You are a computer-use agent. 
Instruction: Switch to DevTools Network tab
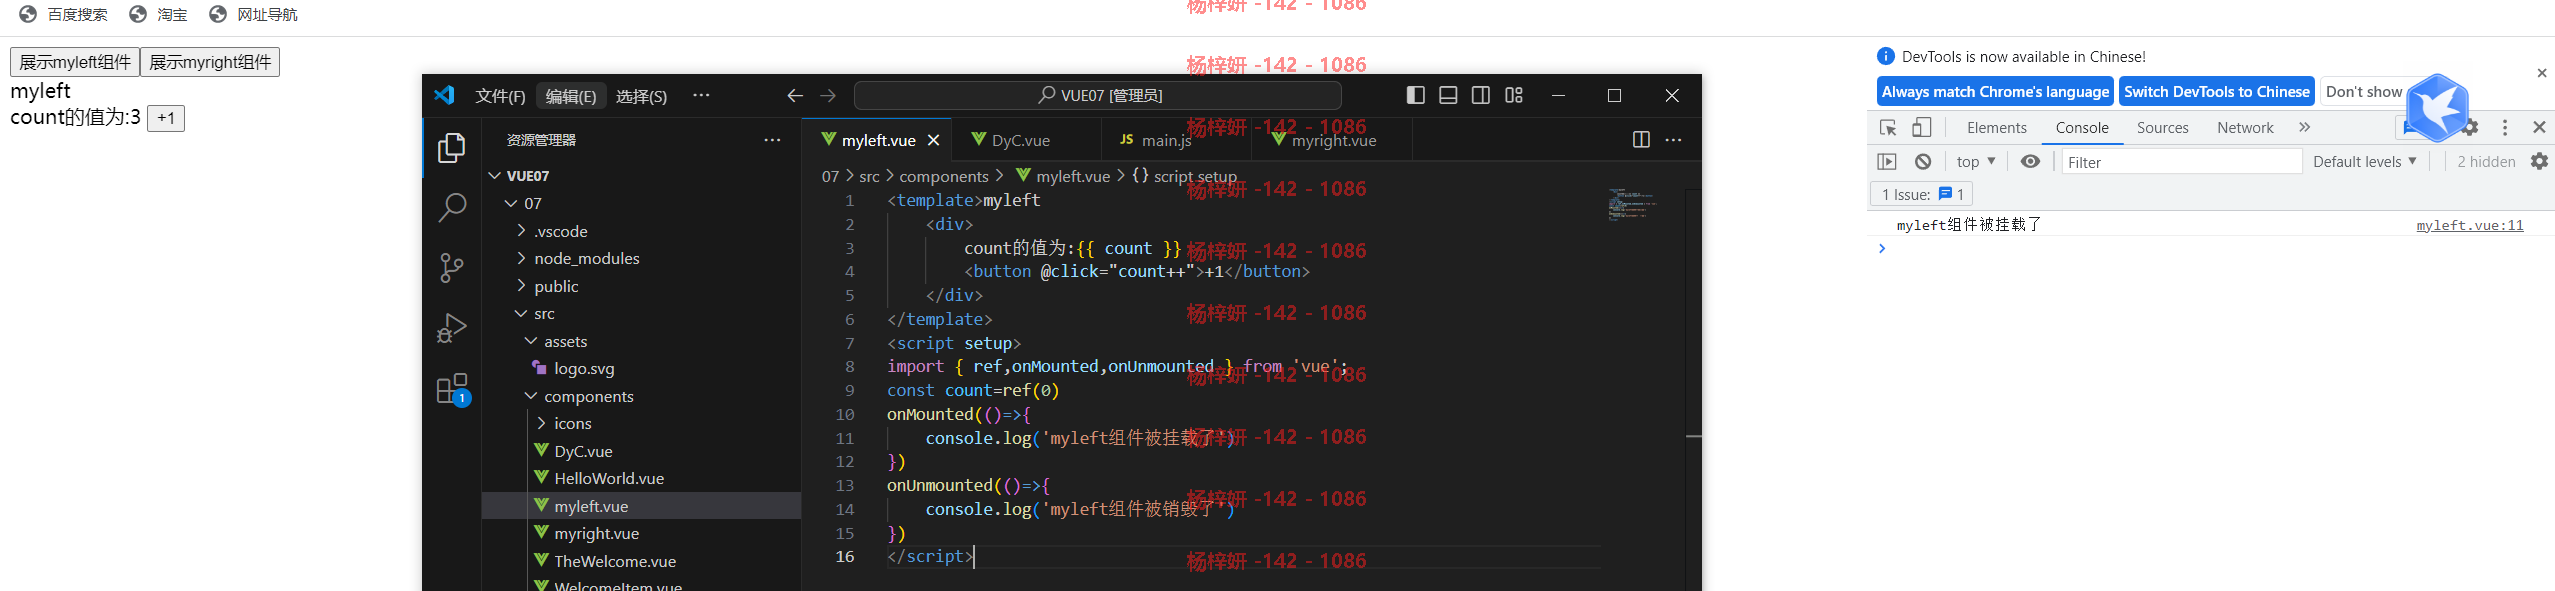[2245, 127]
